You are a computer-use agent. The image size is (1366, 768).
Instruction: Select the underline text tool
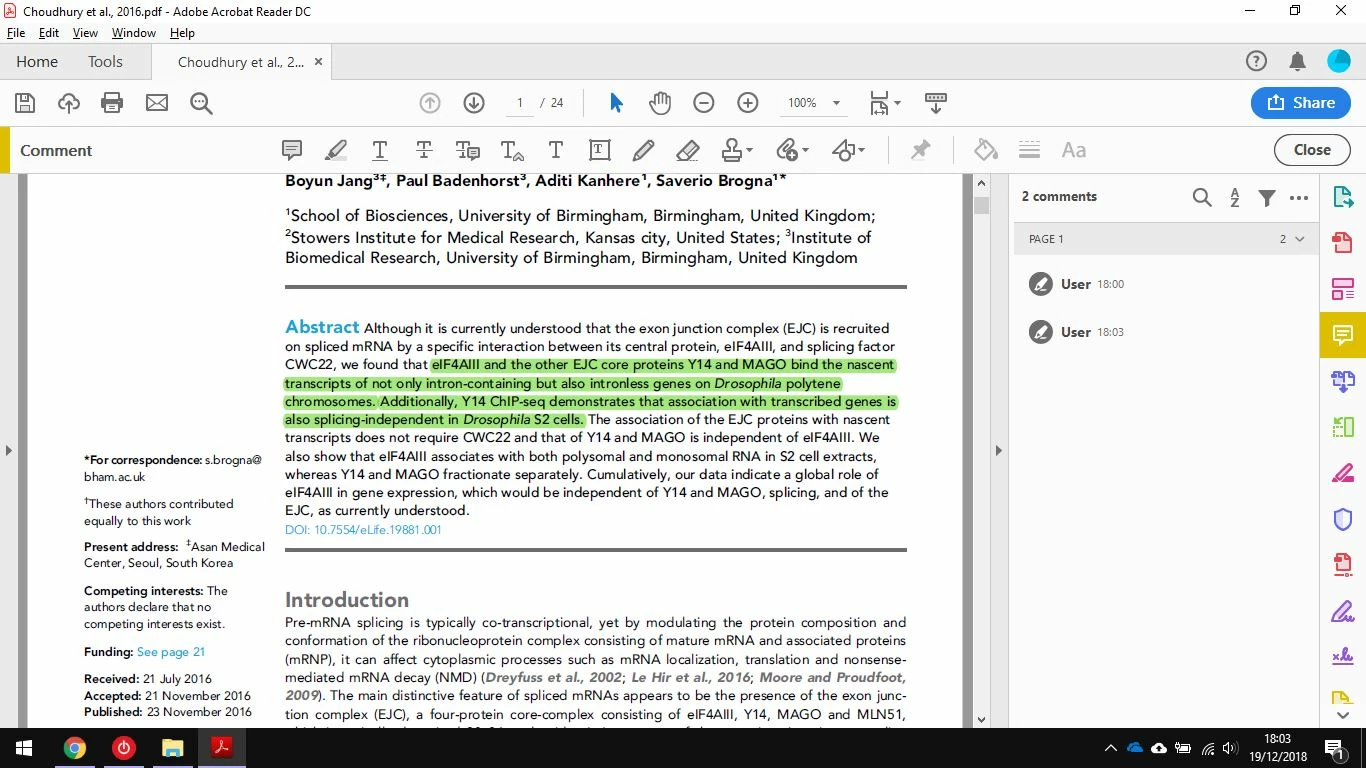pyautogui.click(x=380, y=150)
